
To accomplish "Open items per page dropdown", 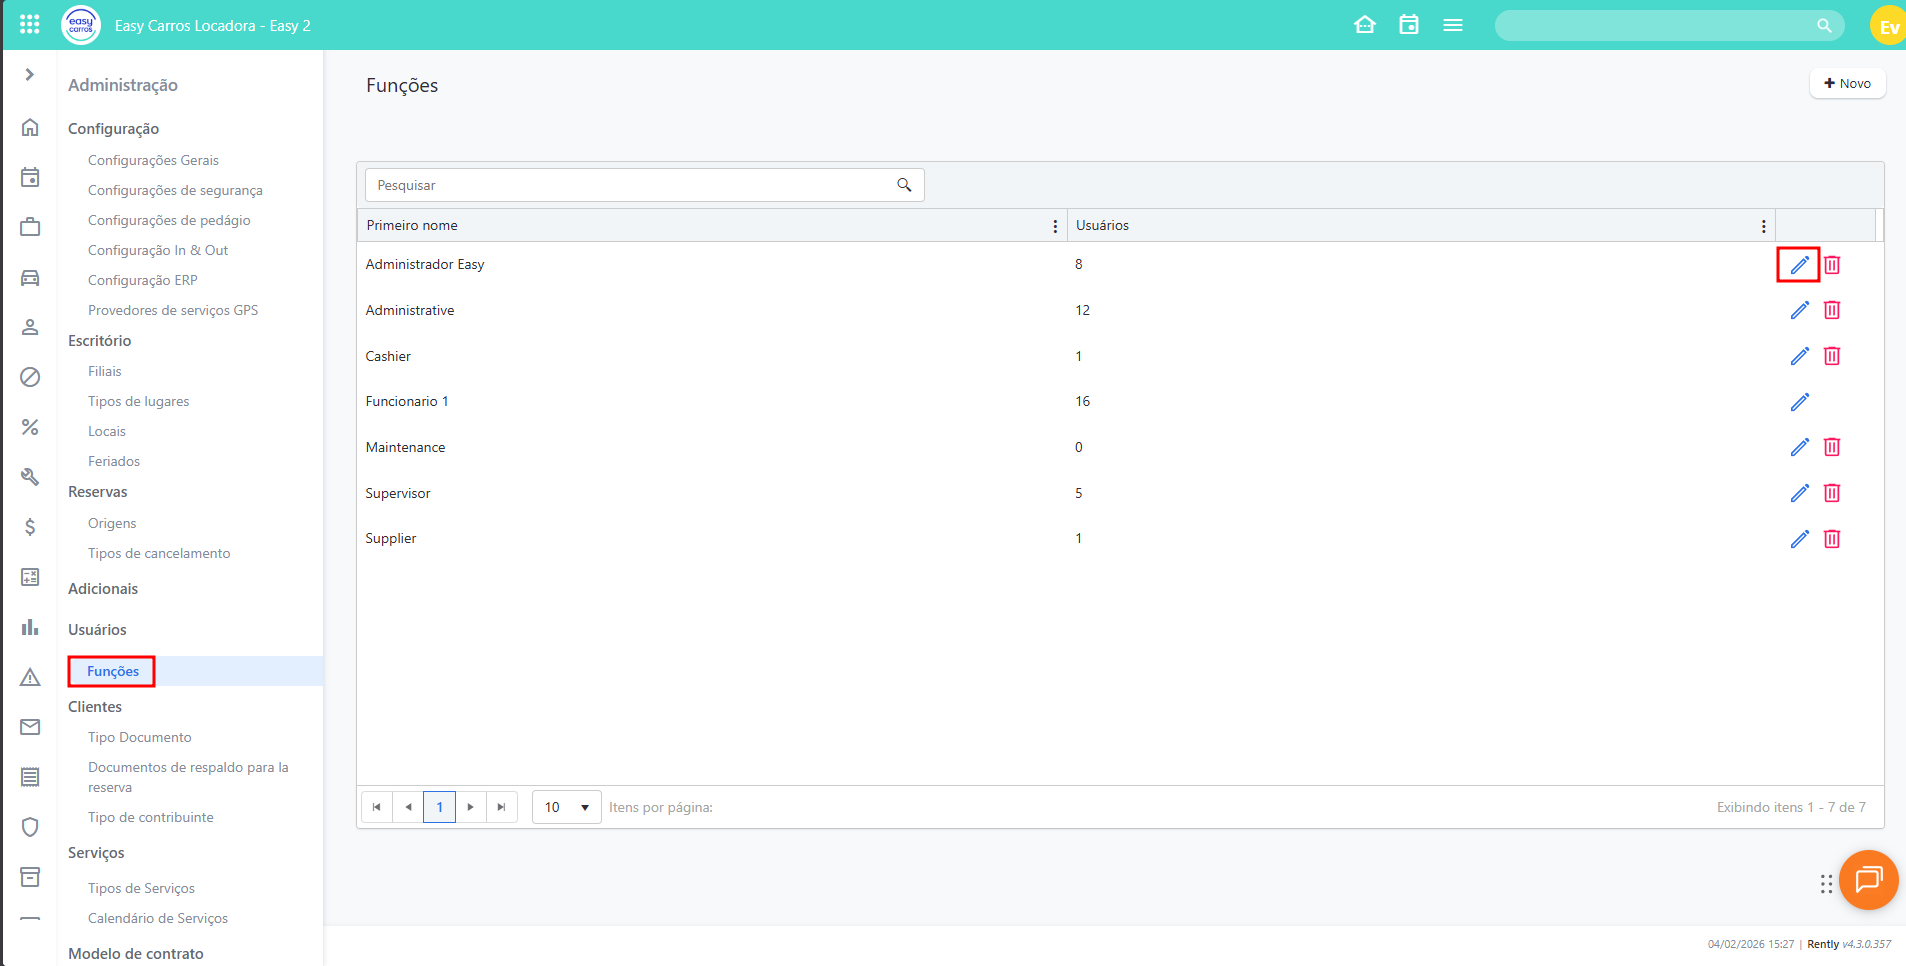I will coord(566,807).
